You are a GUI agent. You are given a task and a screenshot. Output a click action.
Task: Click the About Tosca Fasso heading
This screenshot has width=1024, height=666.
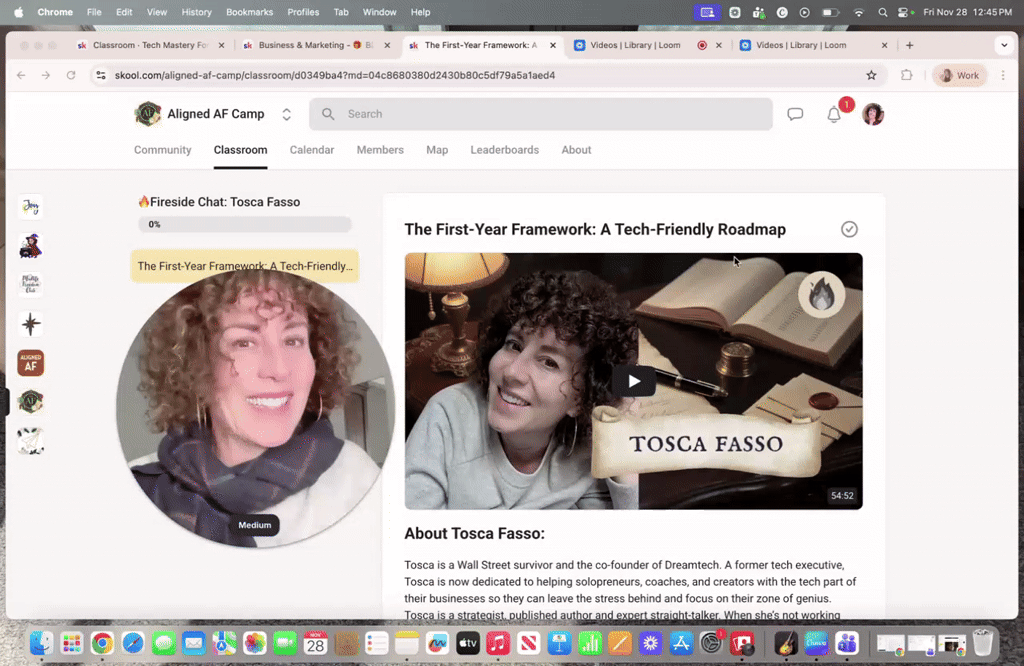(474, 533)
